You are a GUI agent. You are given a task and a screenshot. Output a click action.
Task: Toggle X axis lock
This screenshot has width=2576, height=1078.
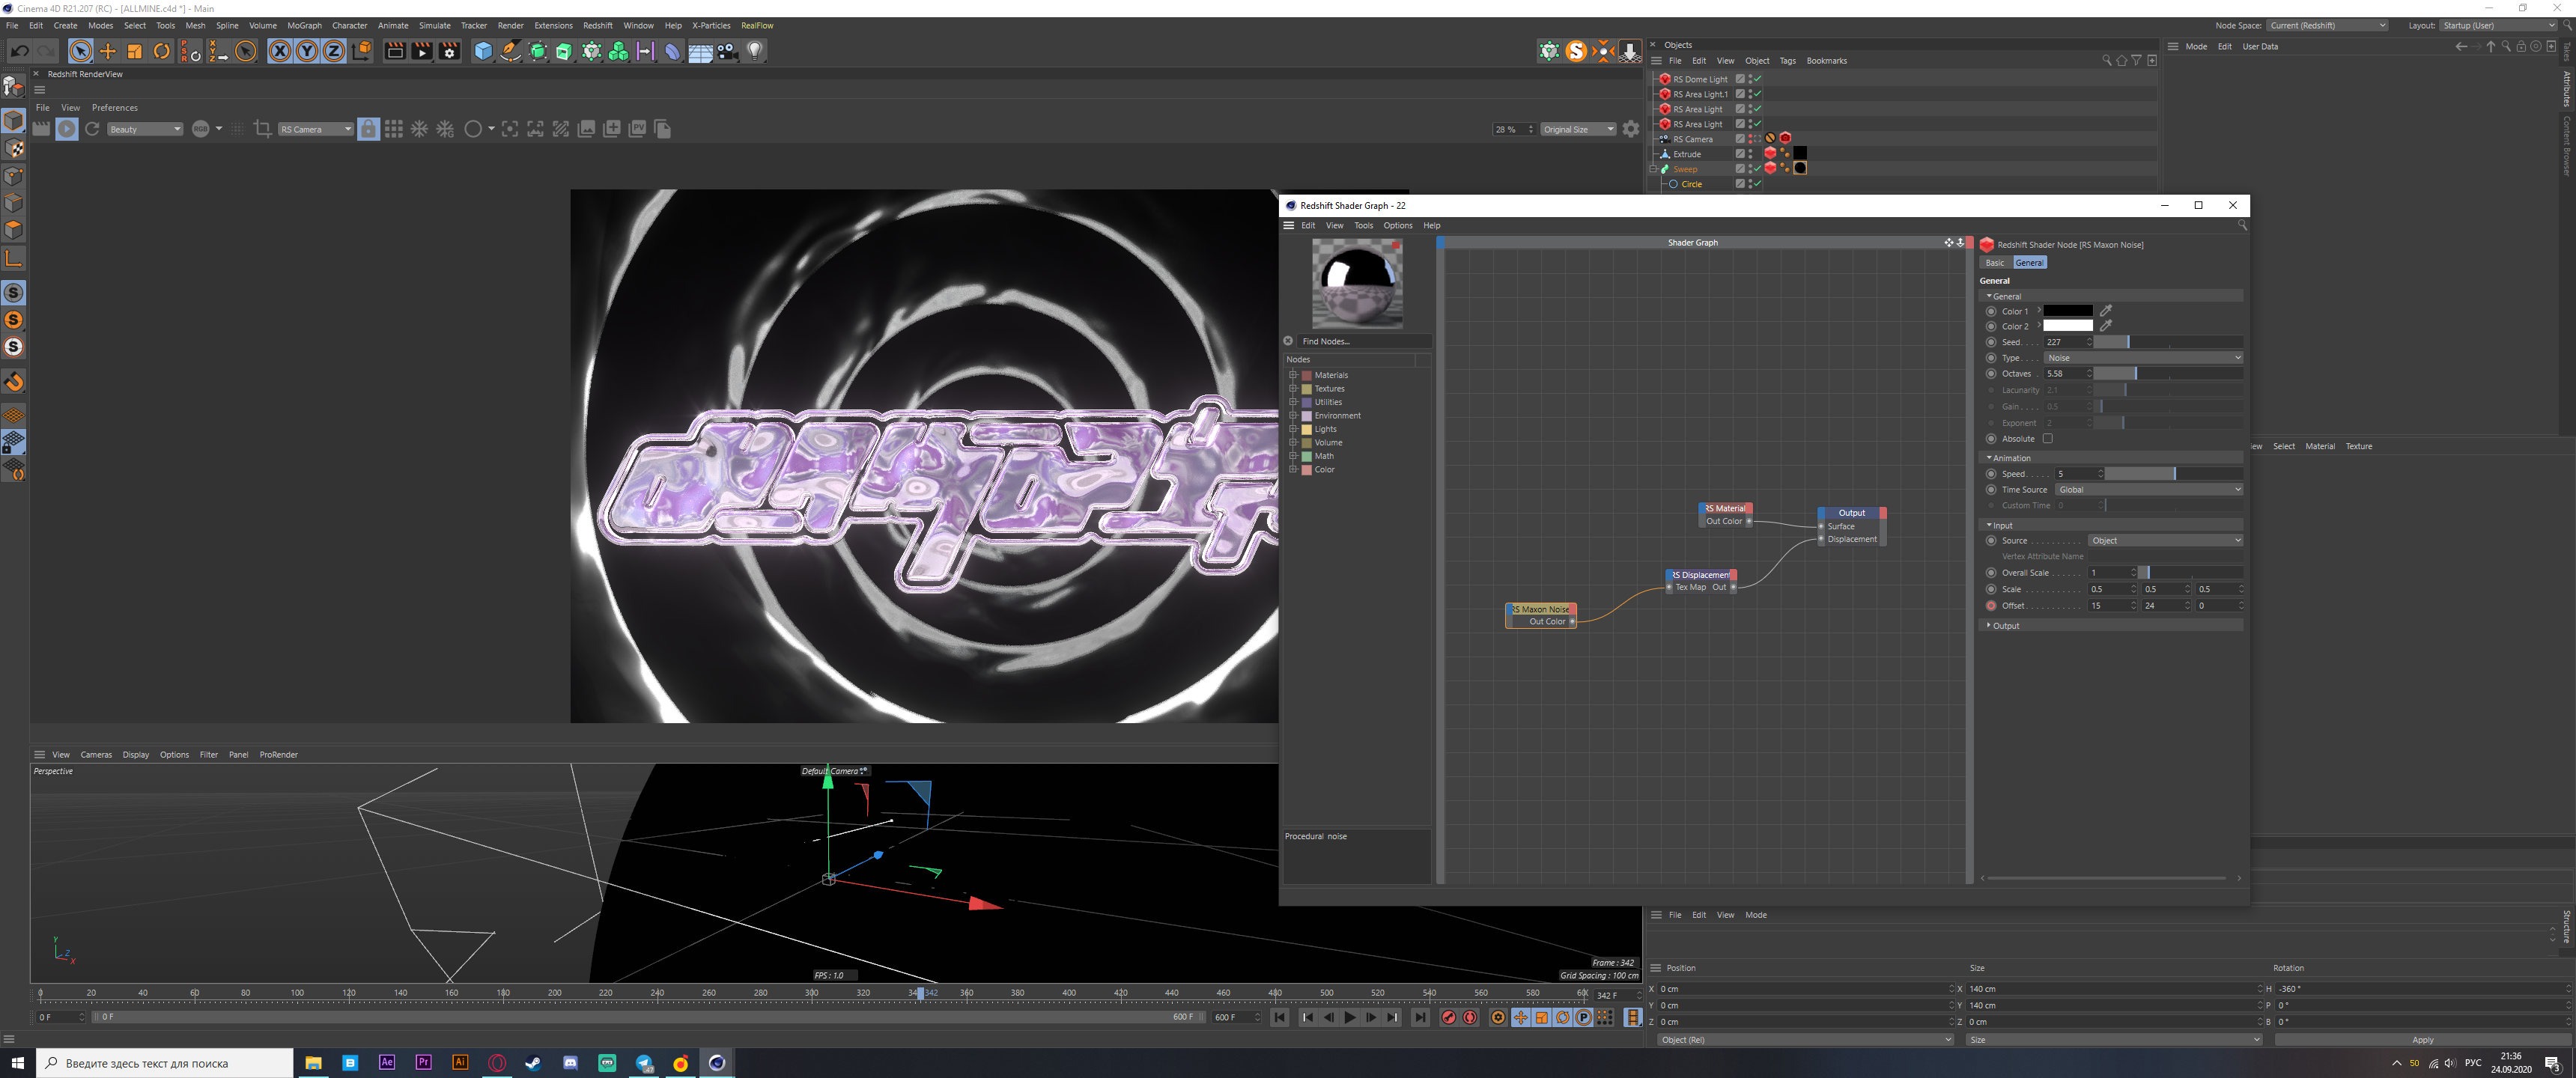(280, 51)
